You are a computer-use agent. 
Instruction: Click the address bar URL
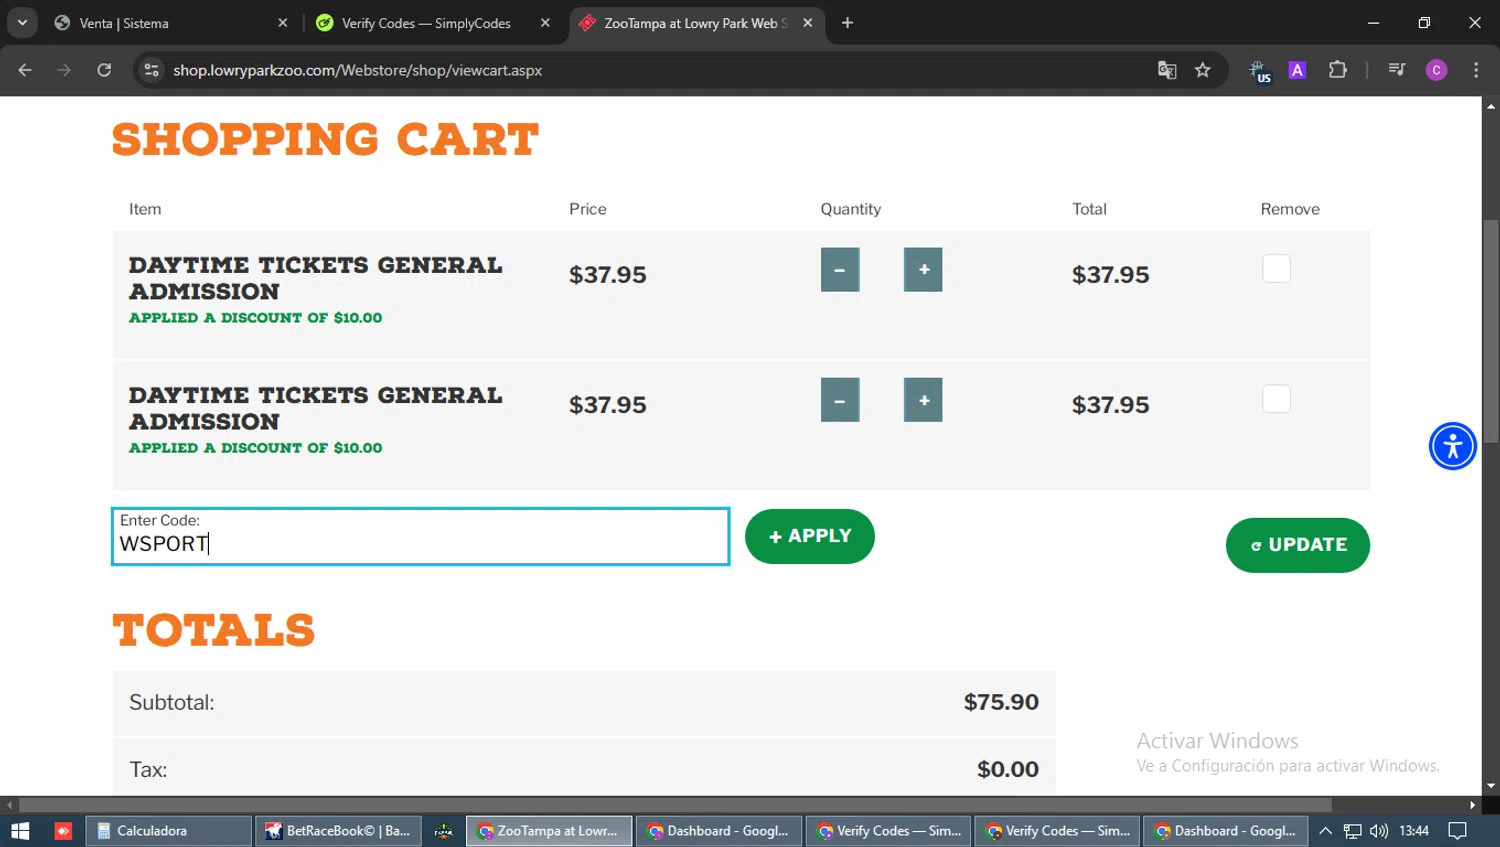coord(358,70)
